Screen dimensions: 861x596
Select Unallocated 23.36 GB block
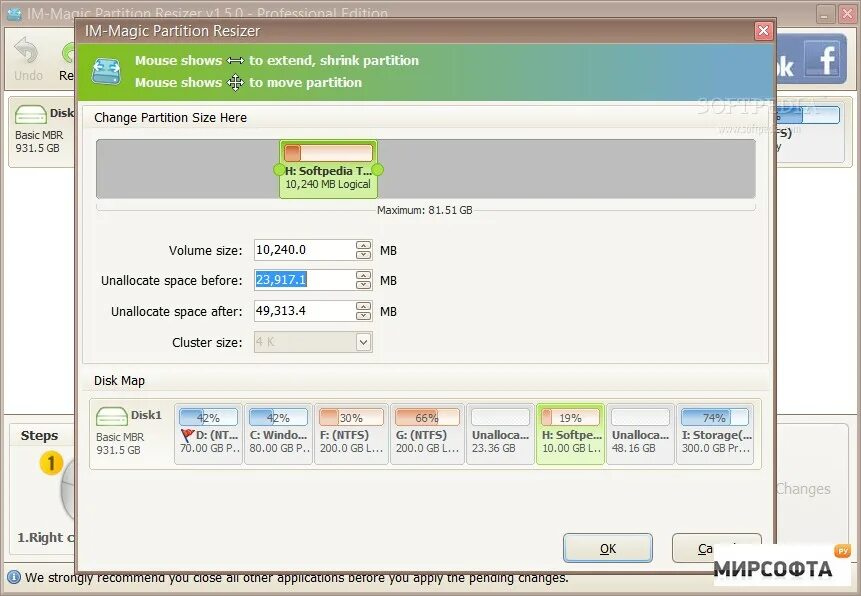click(500, 434)
